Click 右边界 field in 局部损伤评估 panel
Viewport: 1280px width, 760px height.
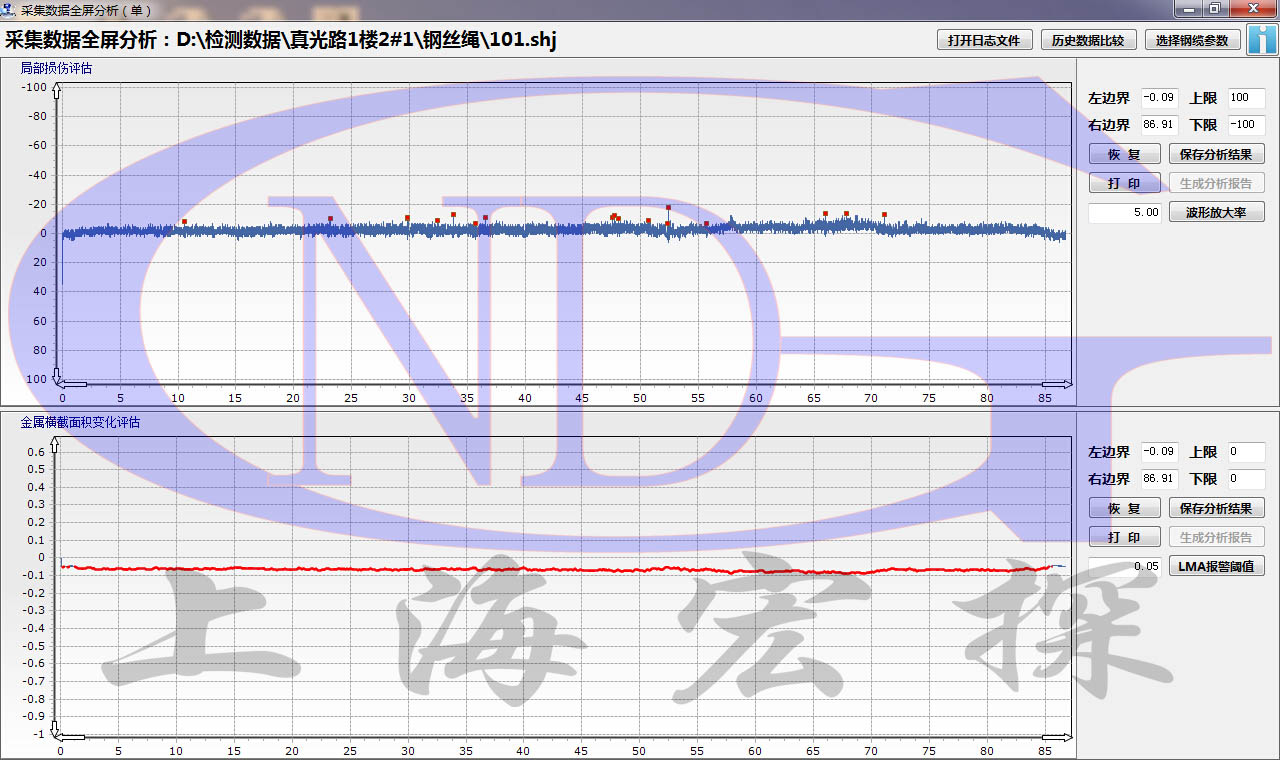[1160, 125]
